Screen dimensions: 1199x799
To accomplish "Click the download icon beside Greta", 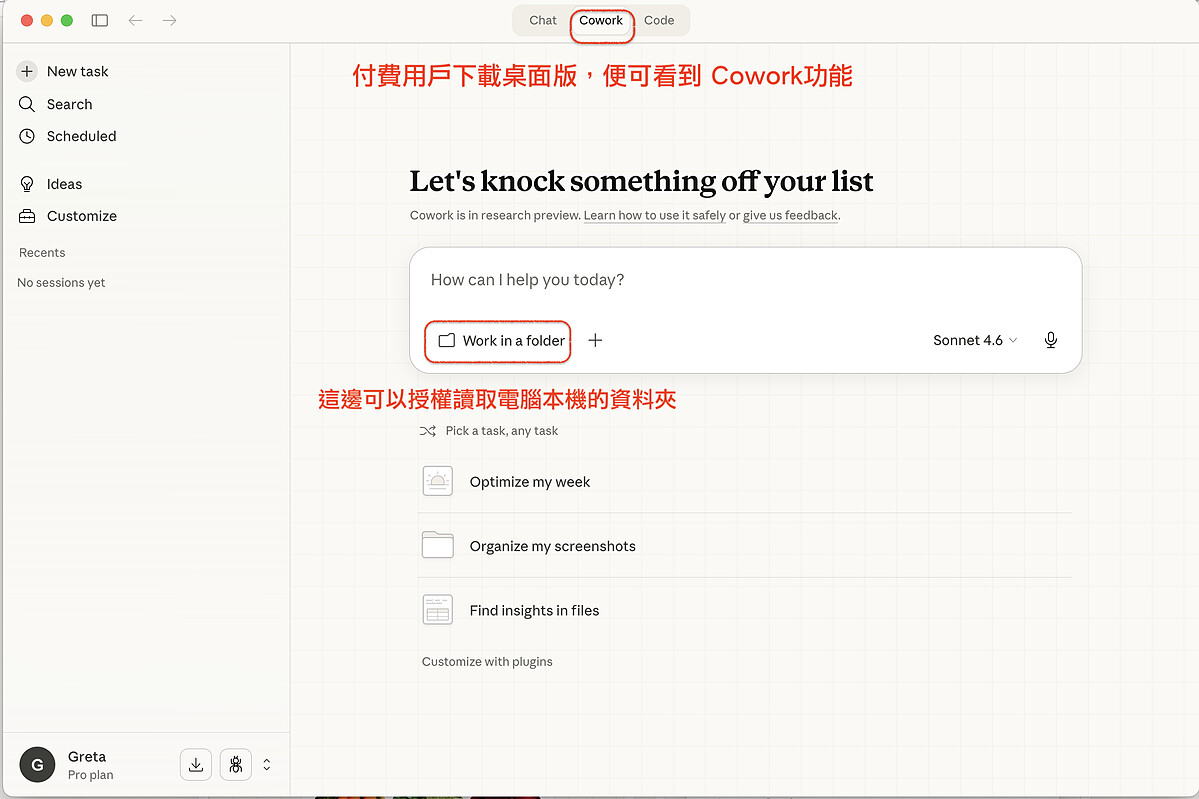I will point(196,765).
